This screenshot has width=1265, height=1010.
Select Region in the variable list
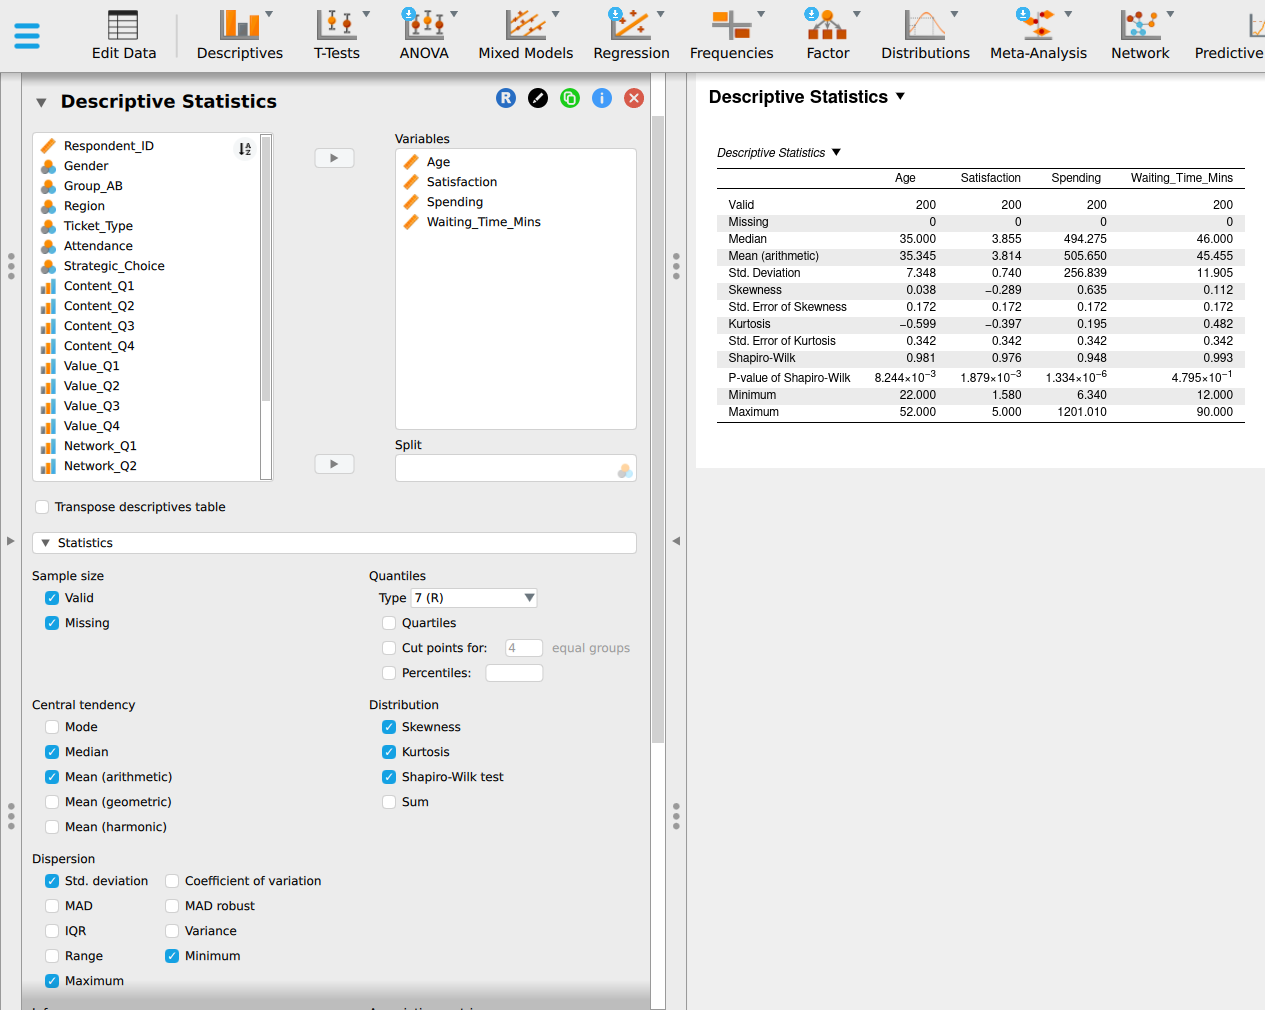pos(84,206)
